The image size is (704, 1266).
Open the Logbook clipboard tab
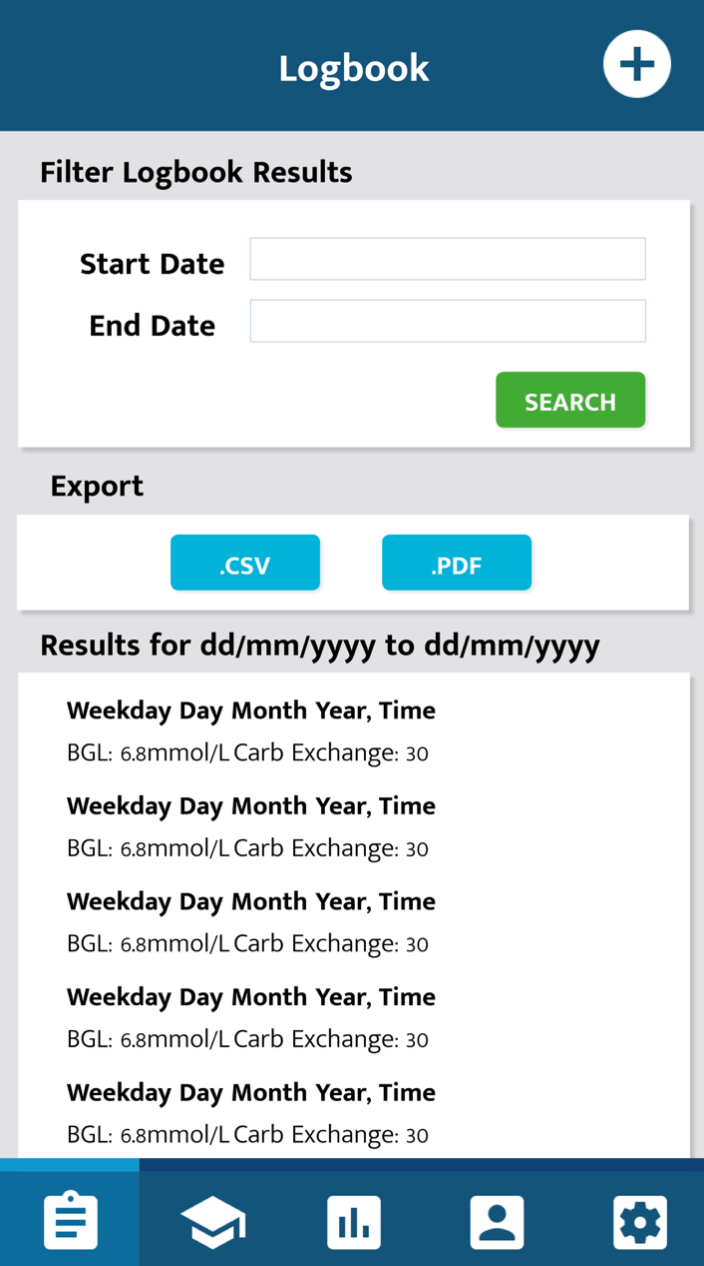pyautogui.click(x=70, y=1219)
